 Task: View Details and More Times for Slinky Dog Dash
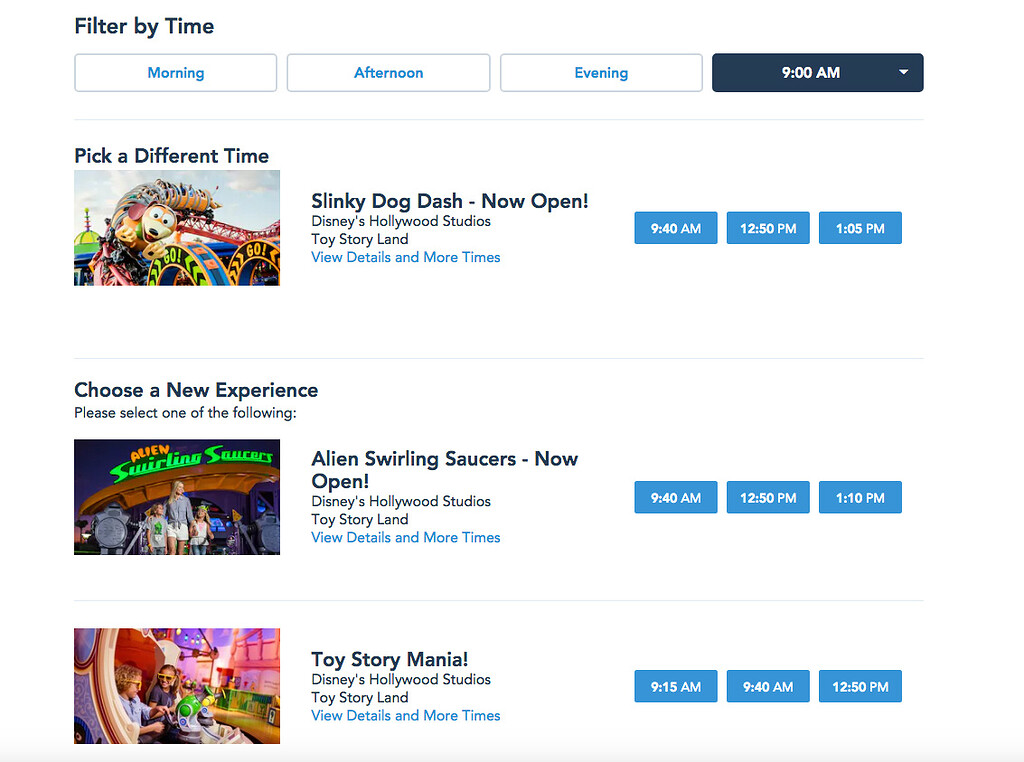tap(406, 257)
